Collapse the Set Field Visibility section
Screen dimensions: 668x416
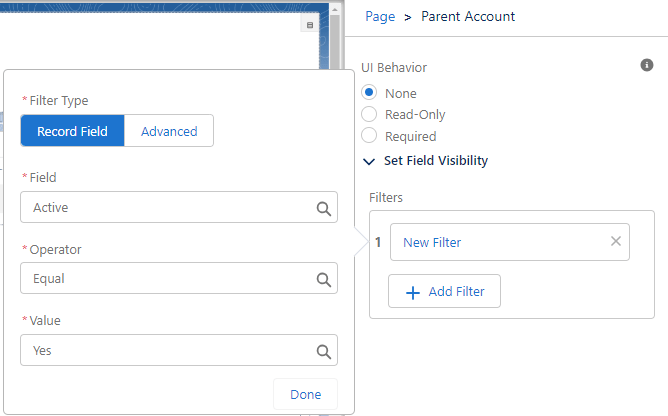click(x=369, y=160)
